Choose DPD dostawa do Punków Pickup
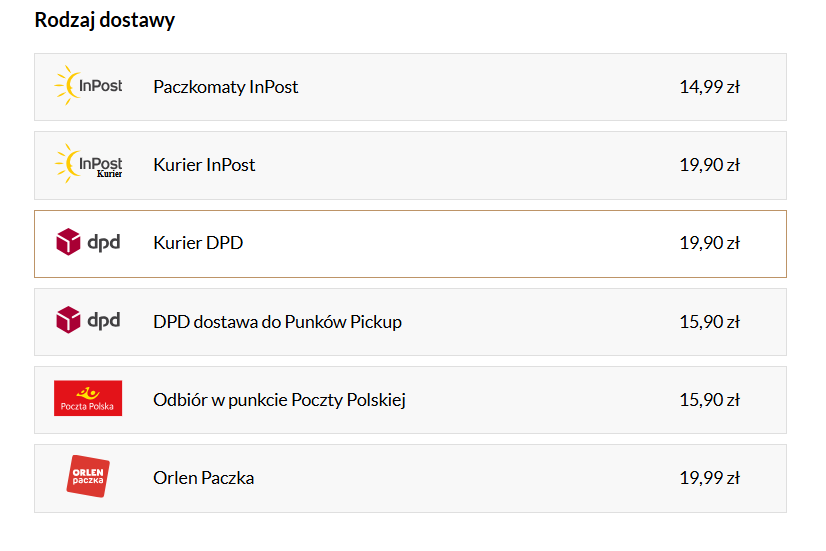Viewport: 826px width, 551px height. [x=410, y=322]
